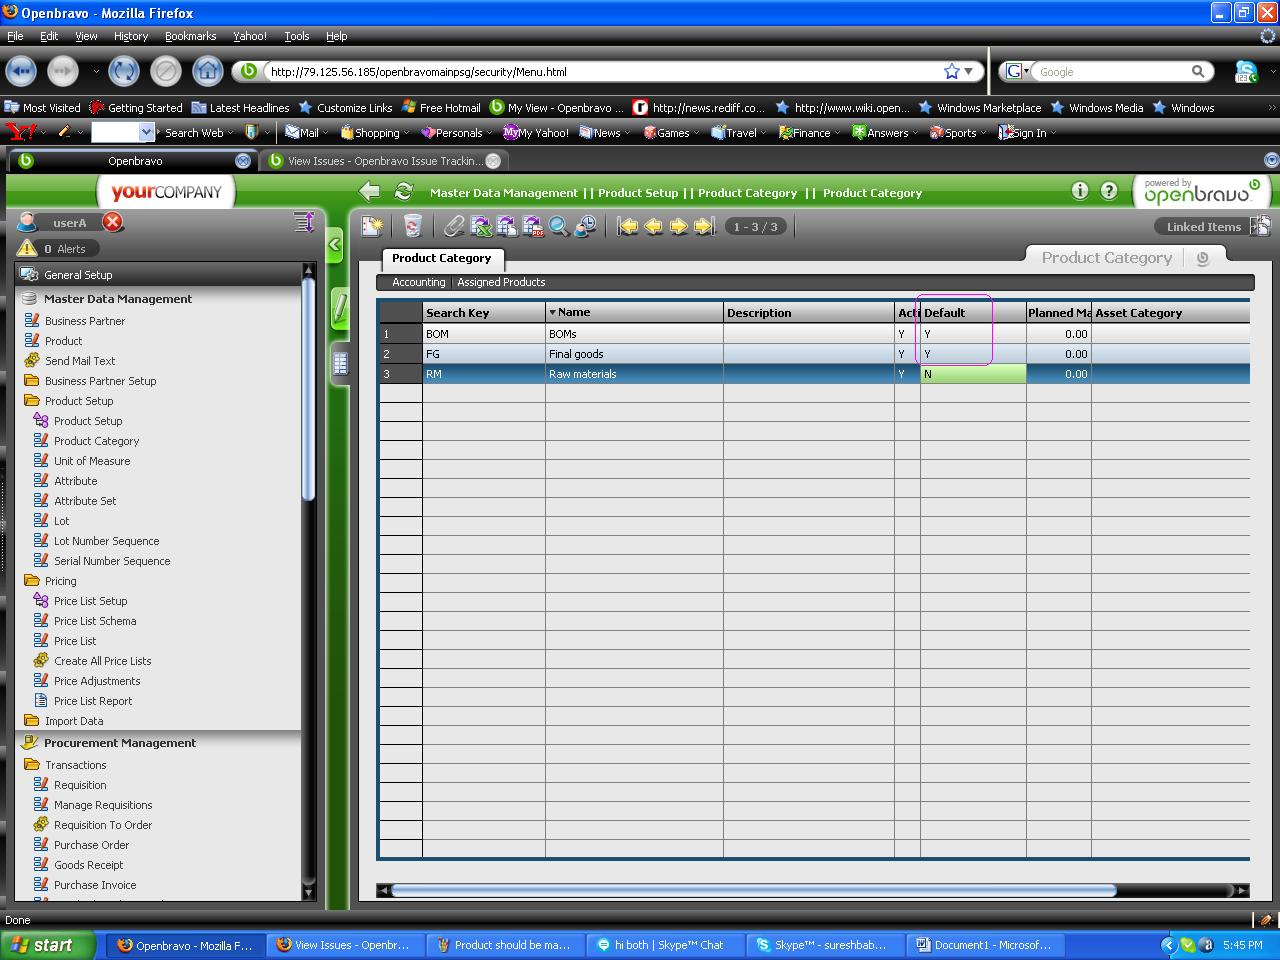Open Attribute Set menu item
1280x960 pixels.
(85, 501)
